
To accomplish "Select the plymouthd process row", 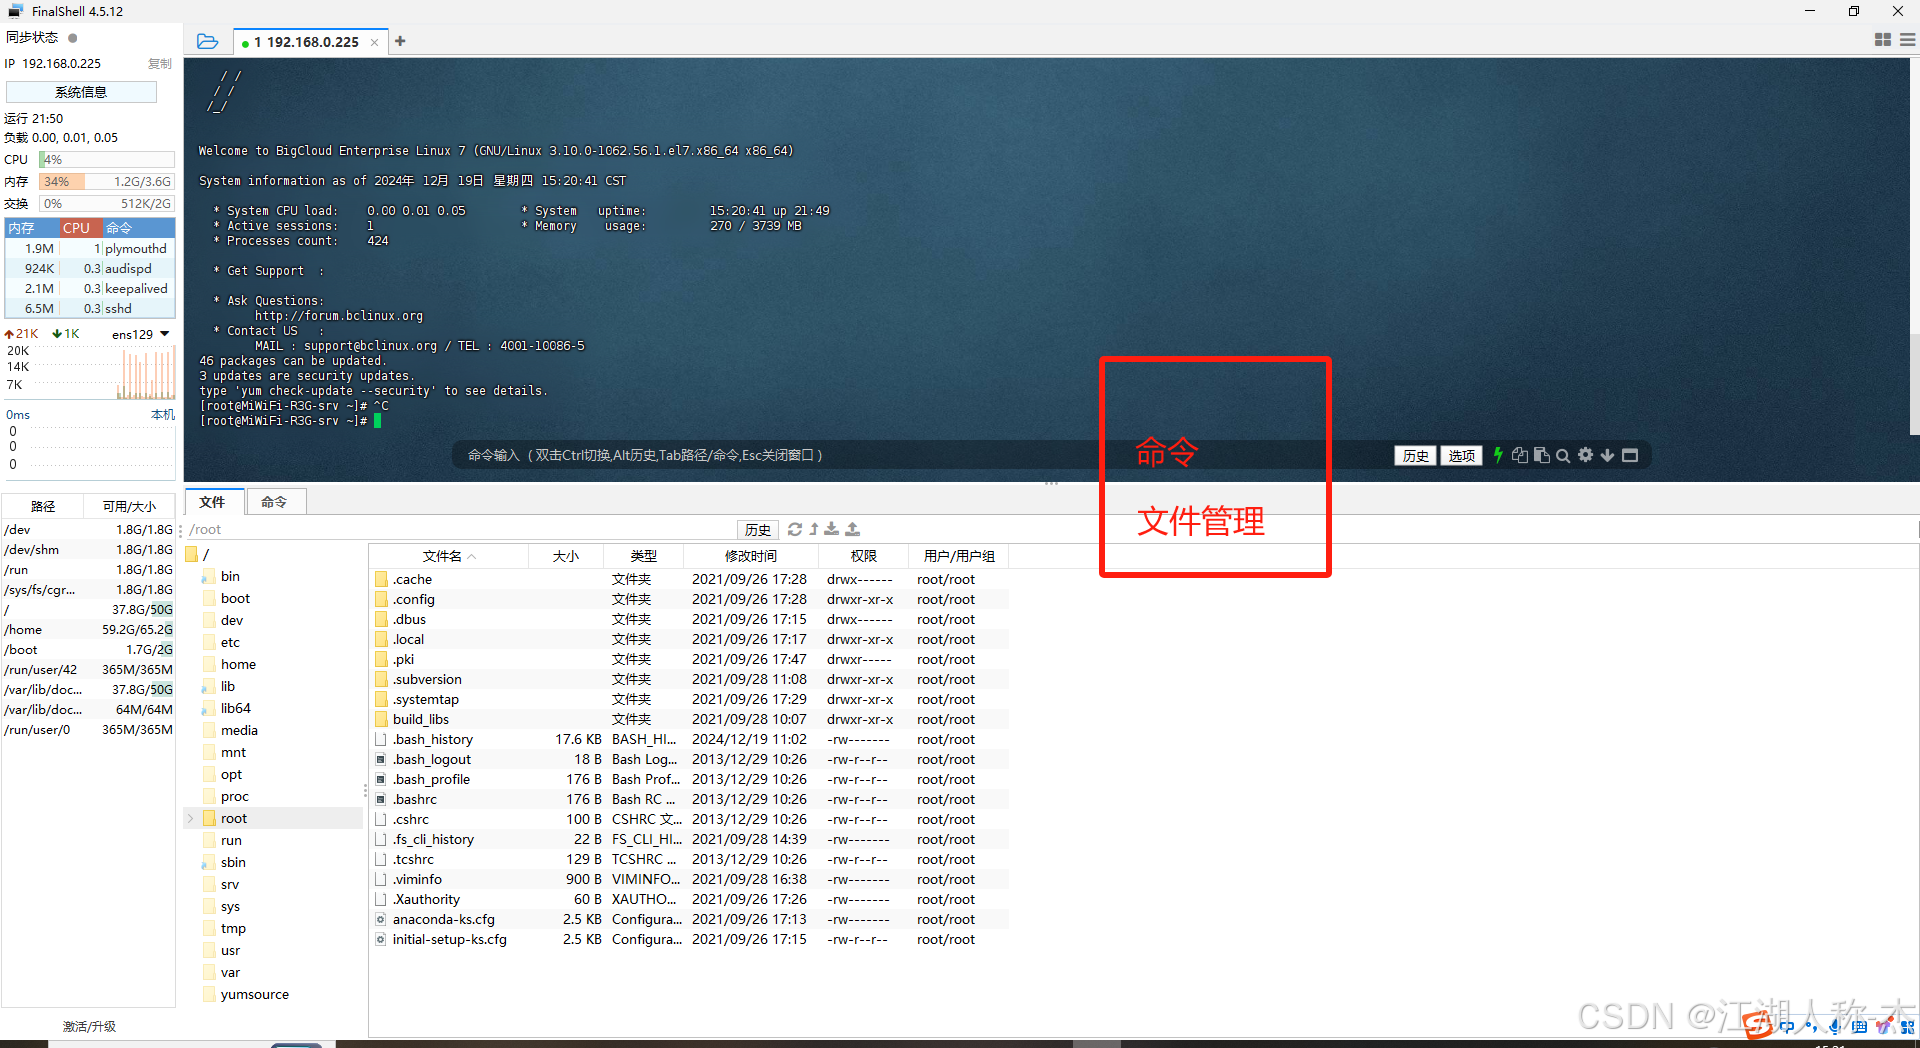I will coord(90,248).
